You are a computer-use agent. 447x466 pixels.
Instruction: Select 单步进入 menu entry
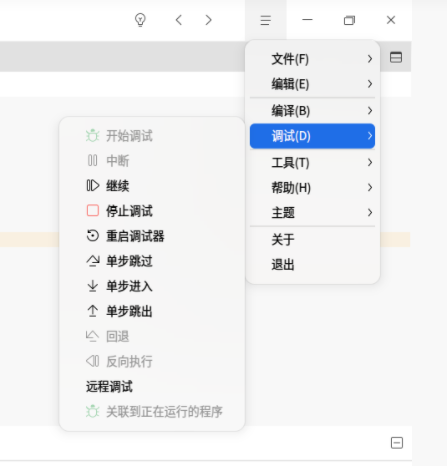(152, 286)
